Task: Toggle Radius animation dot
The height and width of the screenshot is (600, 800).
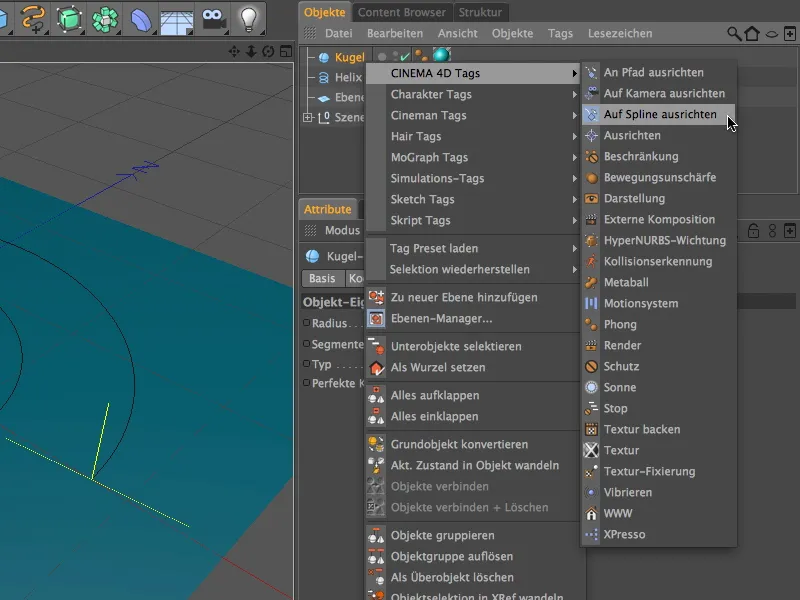Action: coord(306,322)
